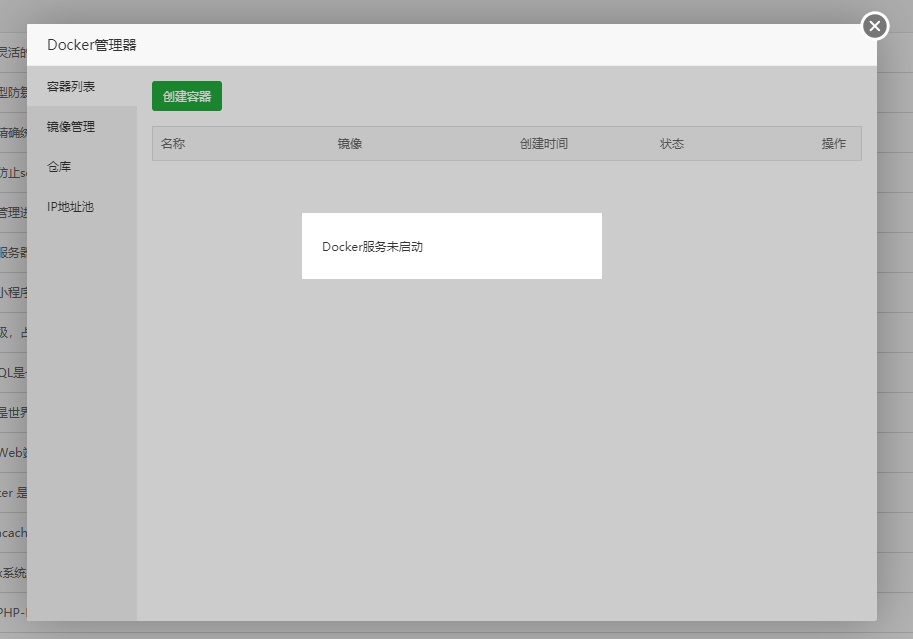Viewport: 913px width, 639px height.
Task: Open the 镜像管理 tab
Action: (x=71, y=127)
